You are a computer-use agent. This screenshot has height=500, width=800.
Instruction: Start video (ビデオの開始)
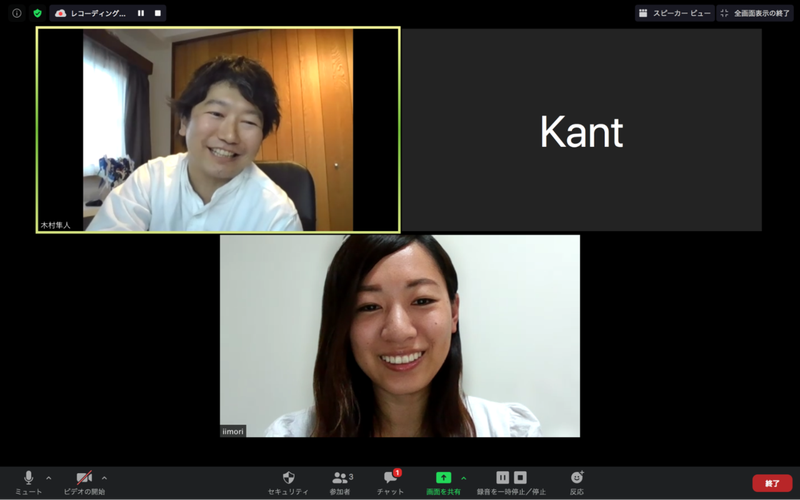tap(84, 483)
